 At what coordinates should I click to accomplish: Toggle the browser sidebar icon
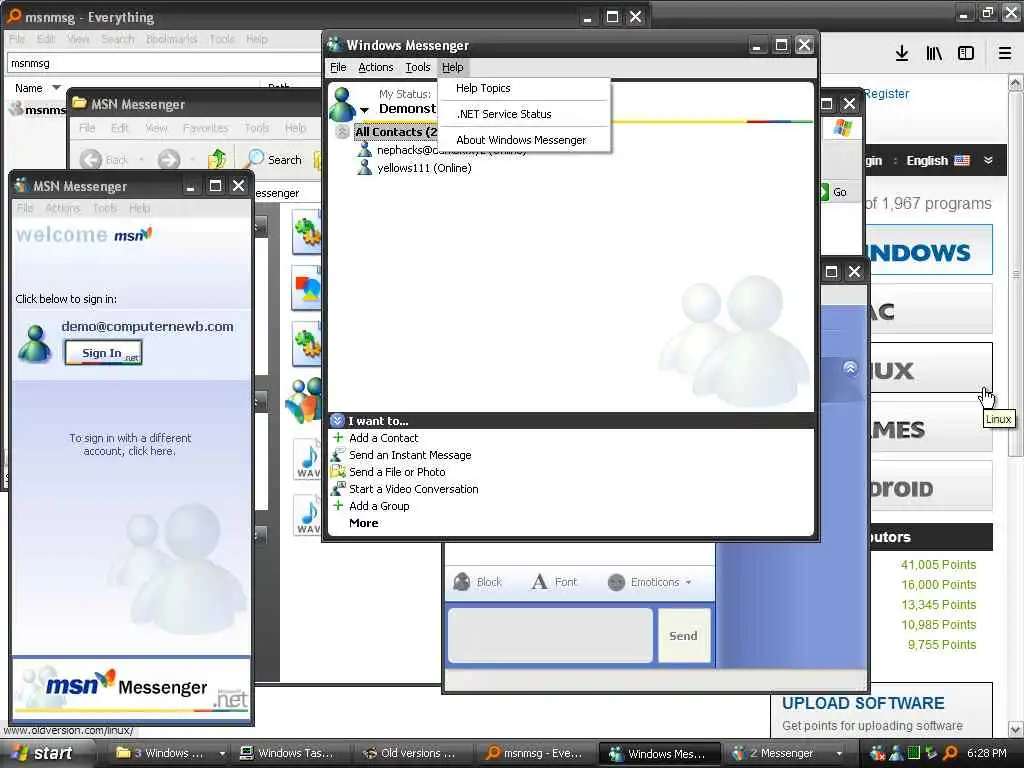point(966,54)
